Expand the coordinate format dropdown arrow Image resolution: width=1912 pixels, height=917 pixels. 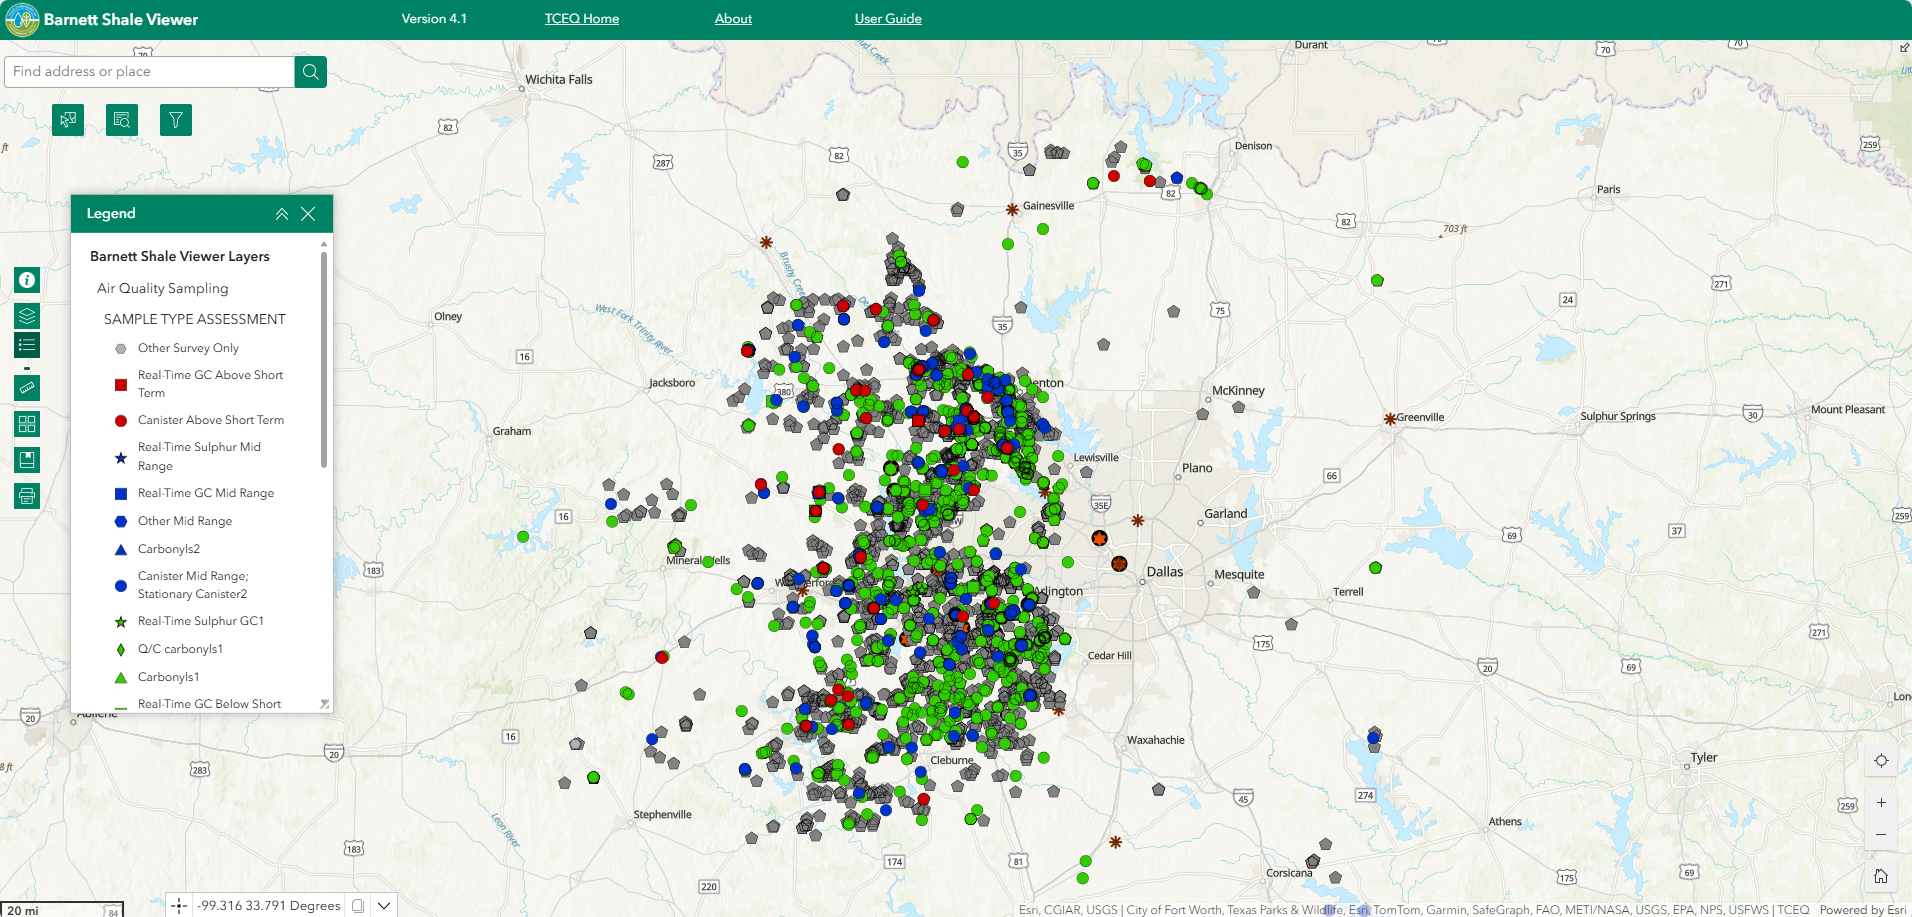click(x=384, y=906)
